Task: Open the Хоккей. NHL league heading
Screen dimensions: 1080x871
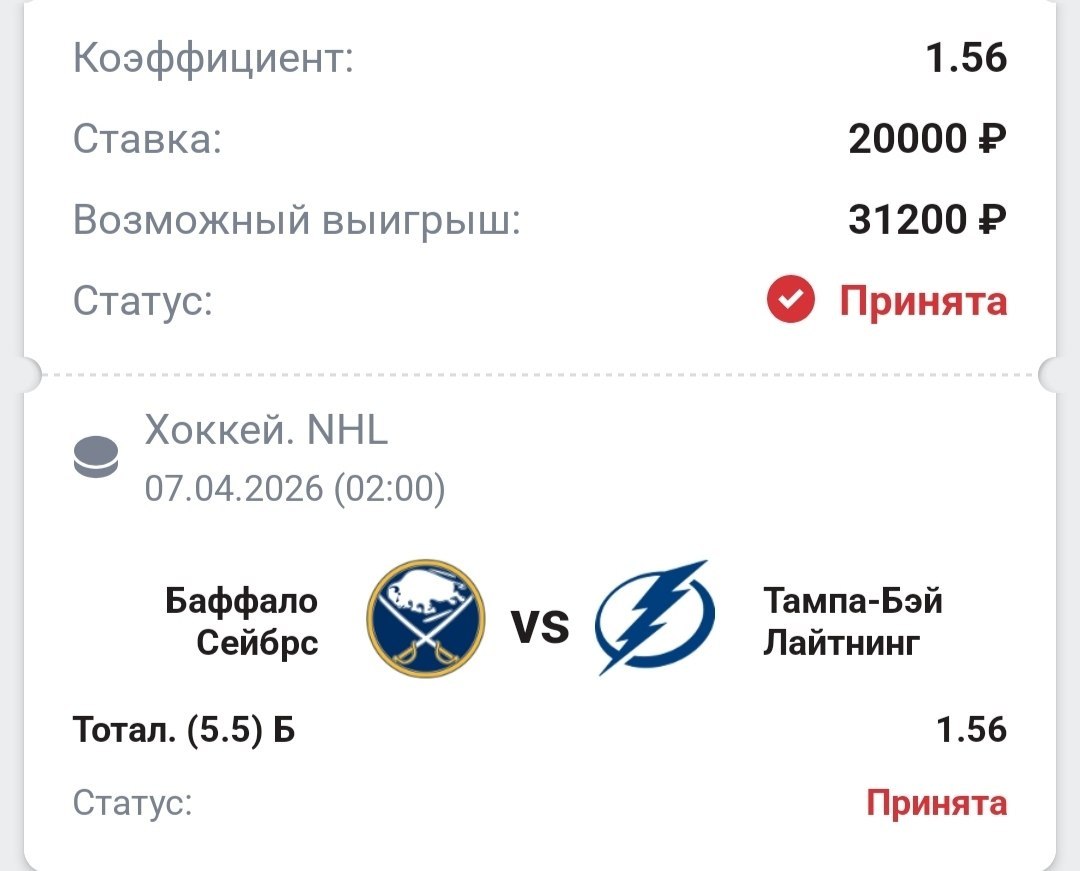Action: pyautogui.click(x=266, y=431)
